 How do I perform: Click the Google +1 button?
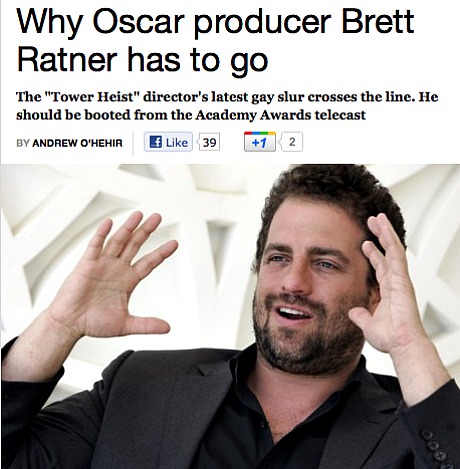pos(260,142)
